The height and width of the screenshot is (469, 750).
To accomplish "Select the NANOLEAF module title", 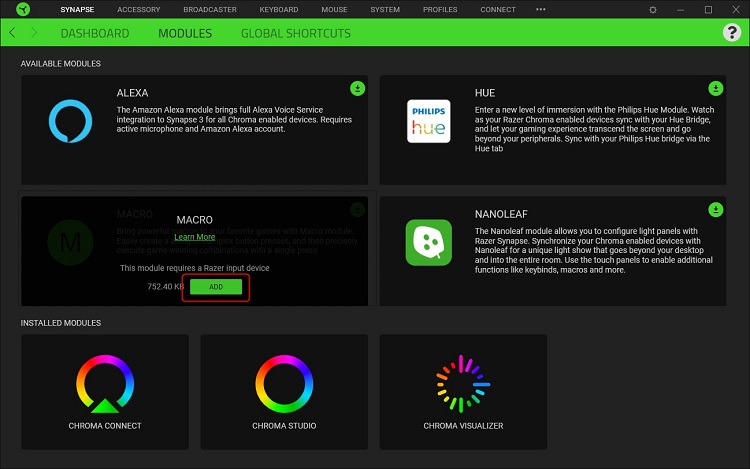I will click(x=501, y=214).
